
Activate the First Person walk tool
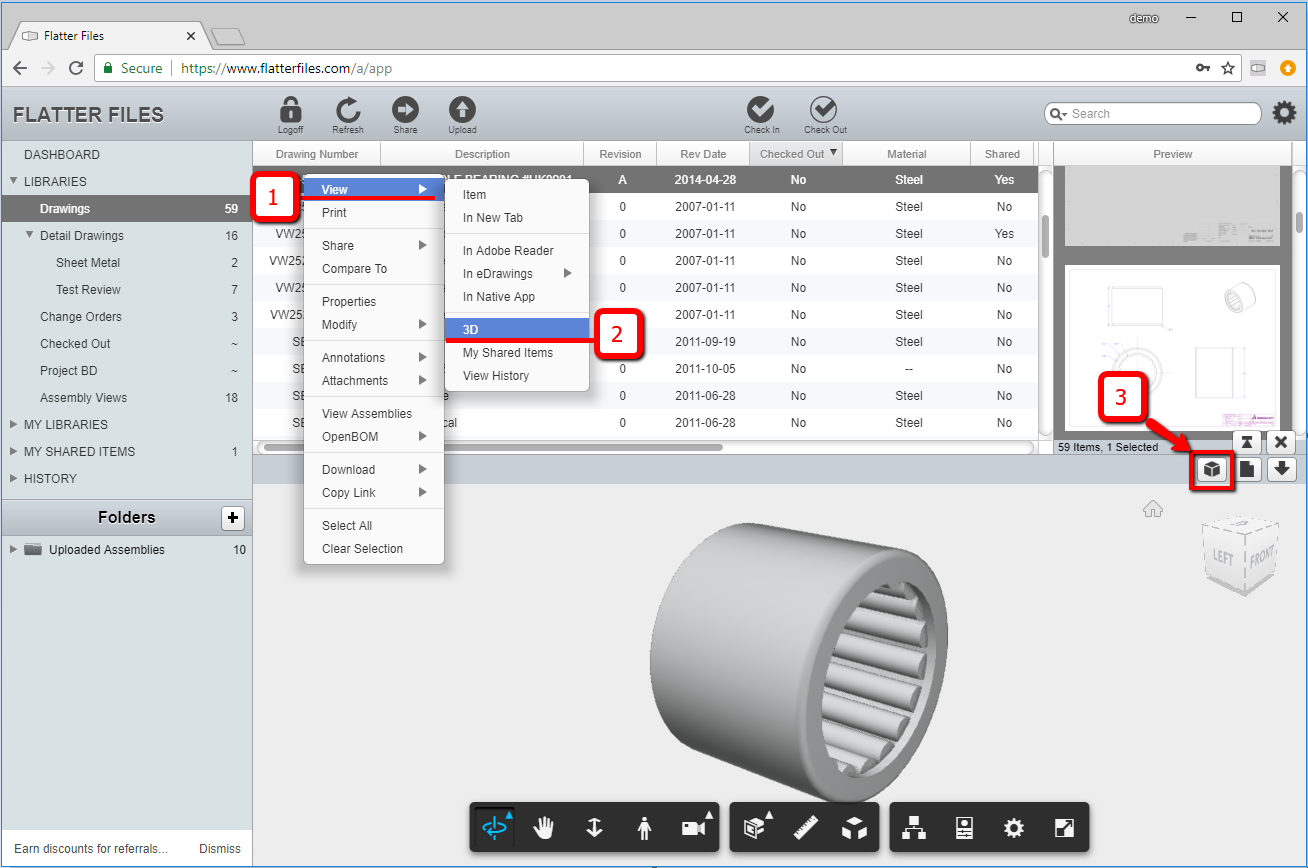coord(644,827)
